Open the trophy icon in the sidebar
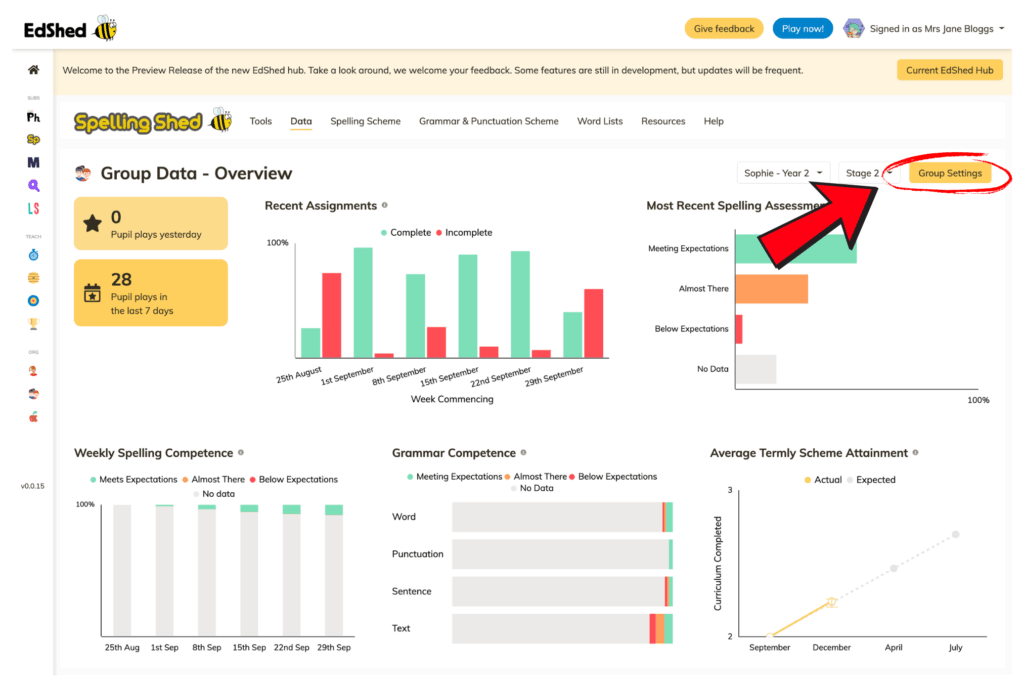The width and height of the screenshot is (1024, 683). 33,324
